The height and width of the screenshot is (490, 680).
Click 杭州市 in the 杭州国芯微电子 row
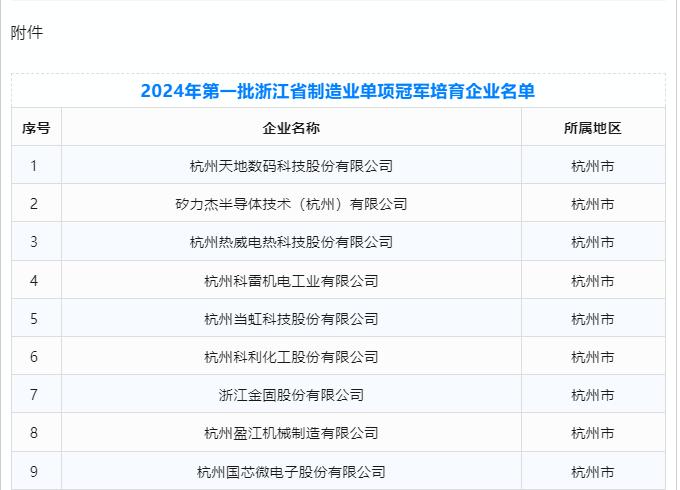593,472
